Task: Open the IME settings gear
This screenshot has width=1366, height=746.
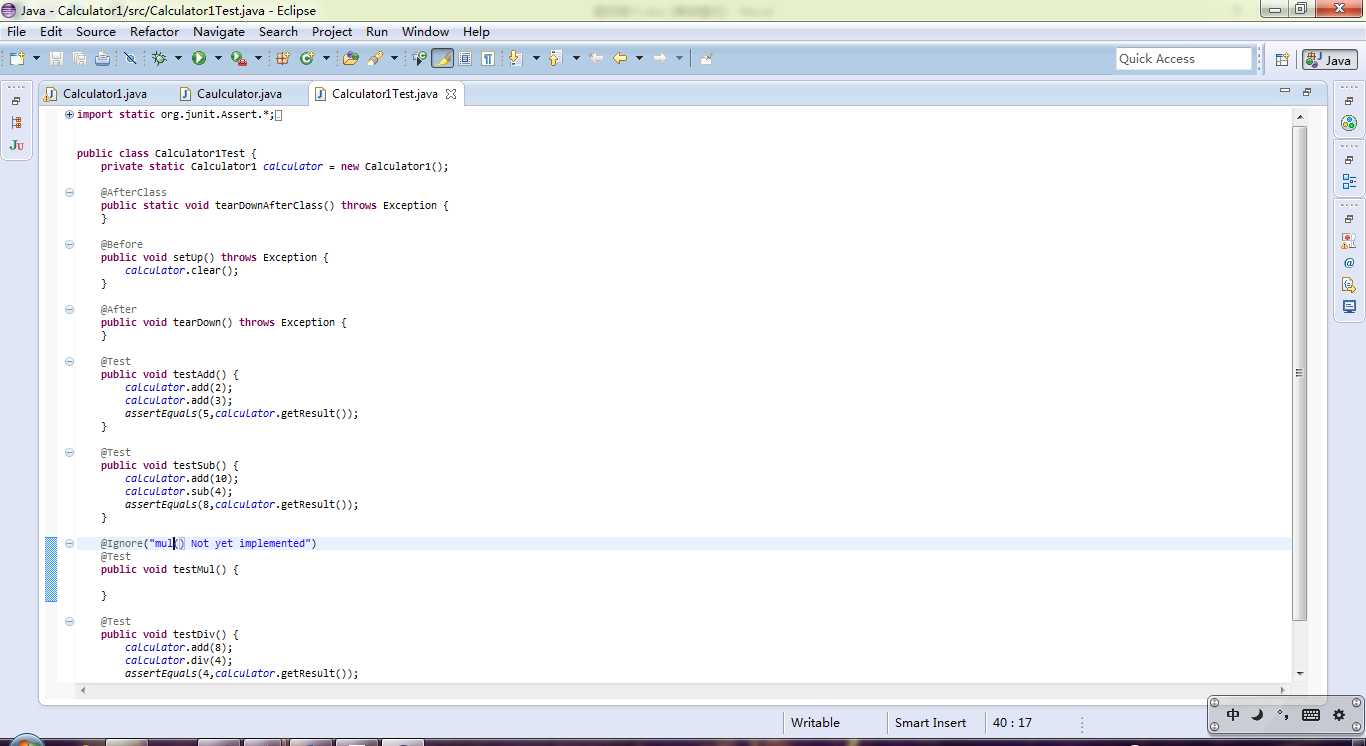Action: pos(1339,715)
